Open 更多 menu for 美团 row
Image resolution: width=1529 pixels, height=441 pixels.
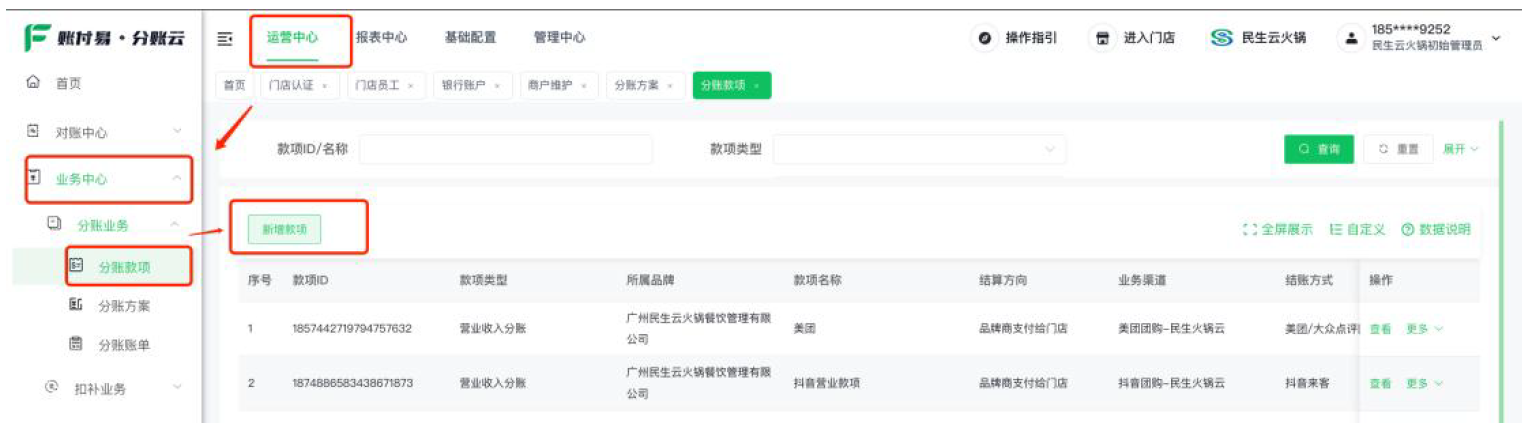click(1424, 328)
